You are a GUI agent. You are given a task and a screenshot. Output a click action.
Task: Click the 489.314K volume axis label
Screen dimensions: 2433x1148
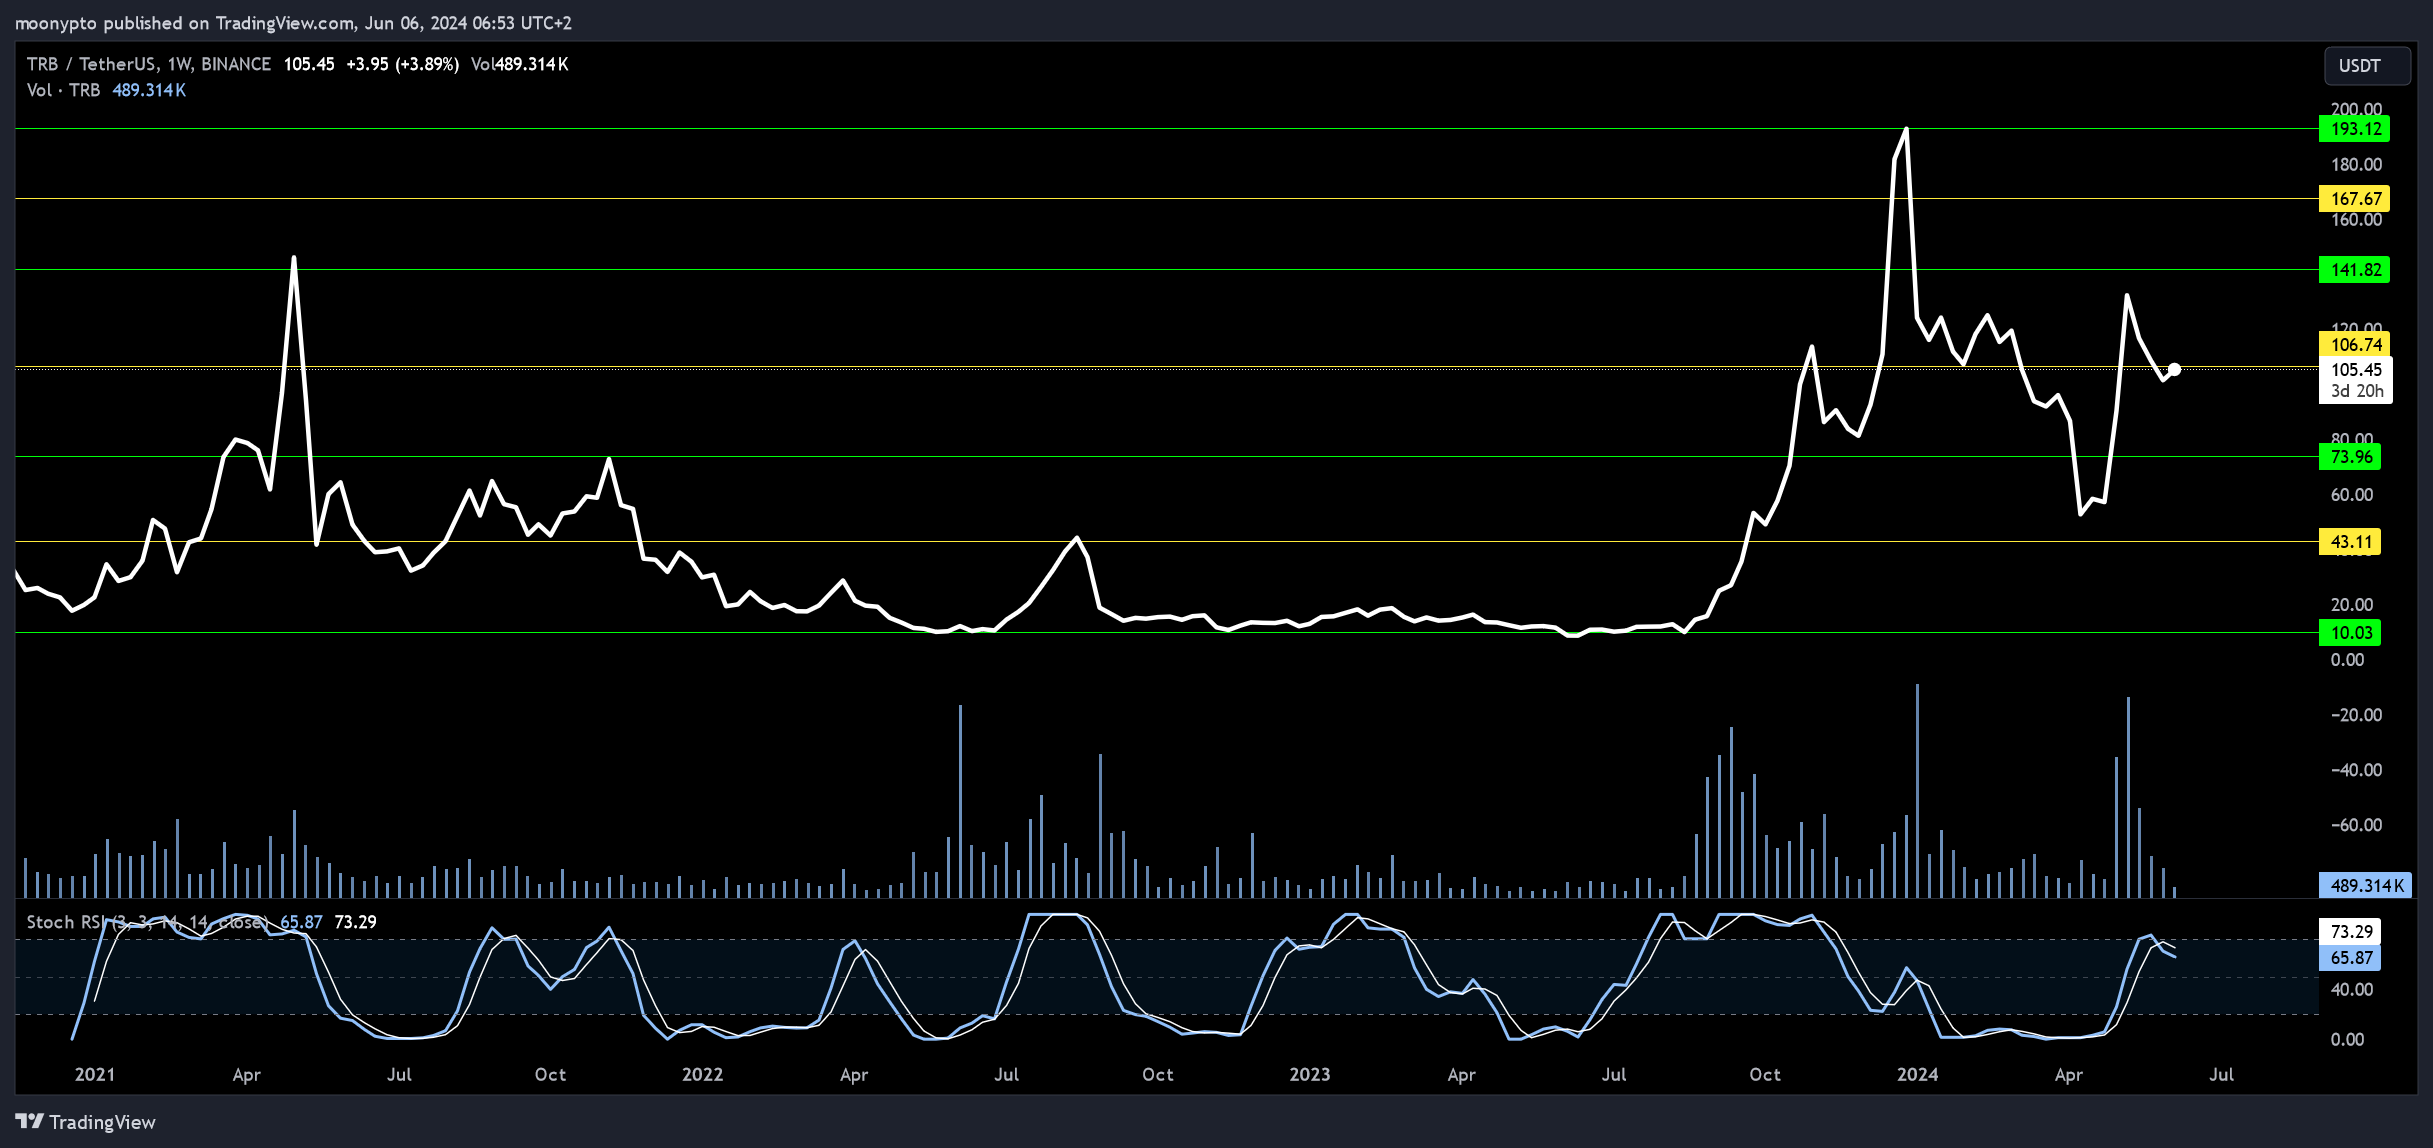pyautogui.click(x=2365, y=886)
